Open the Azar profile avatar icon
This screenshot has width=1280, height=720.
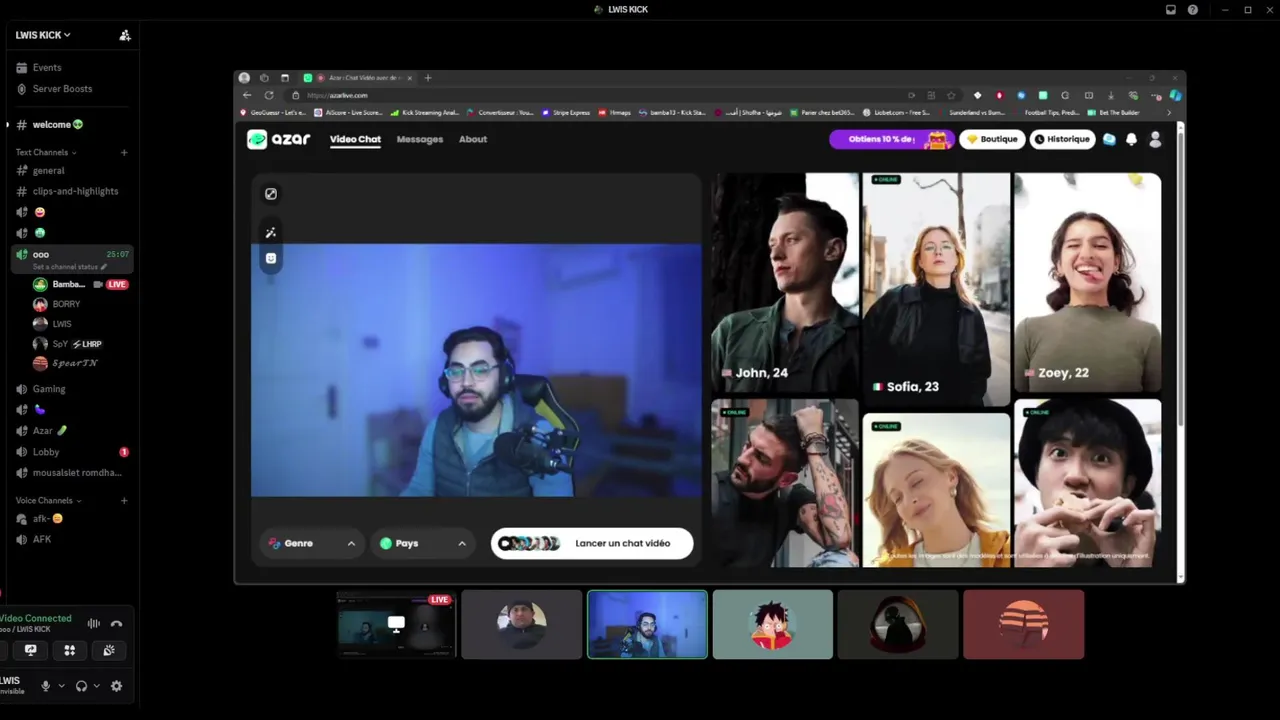pyautogui.click(x=1155, y=140)
